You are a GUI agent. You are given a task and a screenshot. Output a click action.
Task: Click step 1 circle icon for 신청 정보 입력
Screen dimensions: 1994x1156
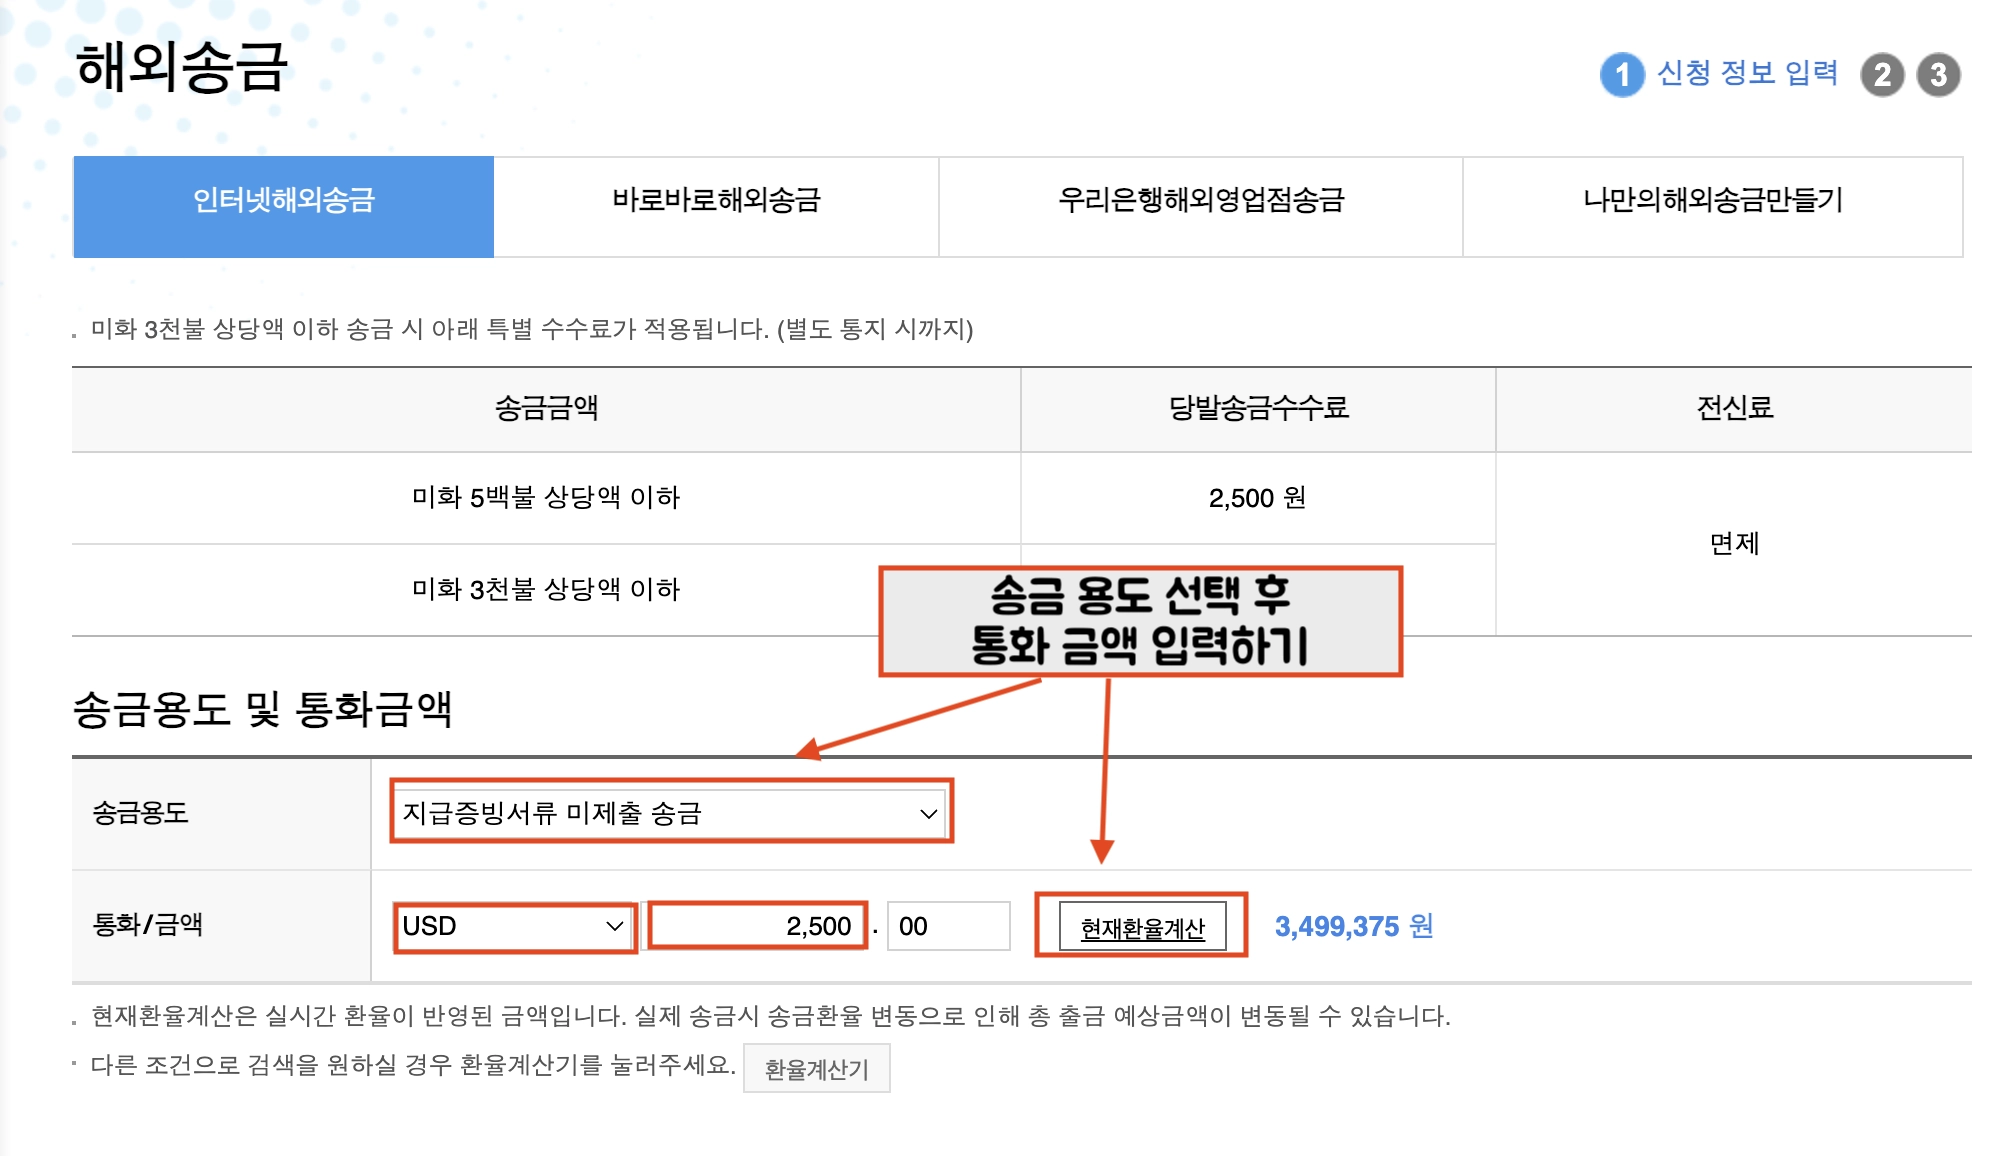[x=1622, y=75]
